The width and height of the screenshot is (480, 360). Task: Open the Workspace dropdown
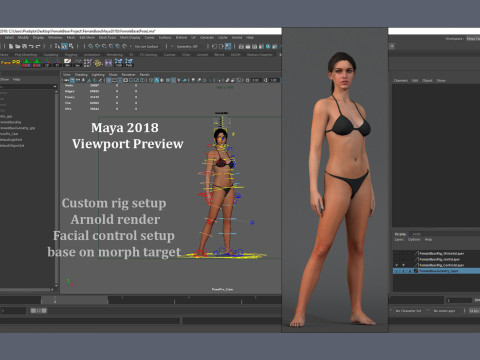[x=473, y=39]
